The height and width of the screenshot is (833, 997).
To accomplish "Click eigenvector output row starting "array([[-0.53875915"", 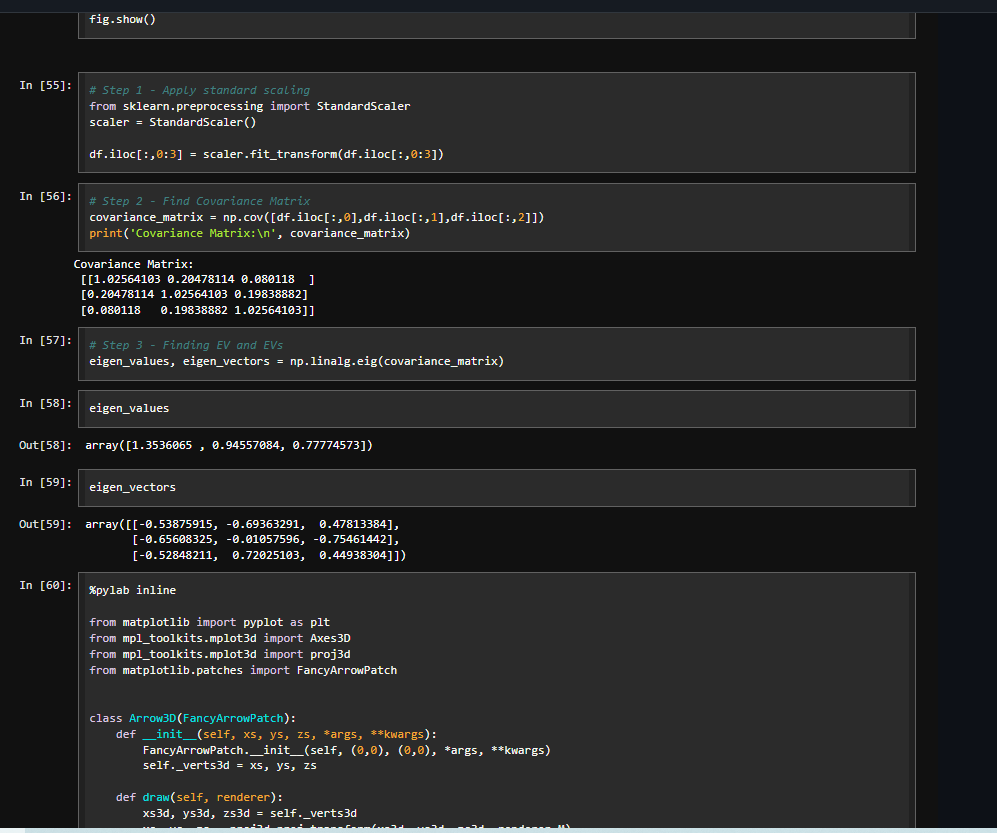I will click(242, 525).
